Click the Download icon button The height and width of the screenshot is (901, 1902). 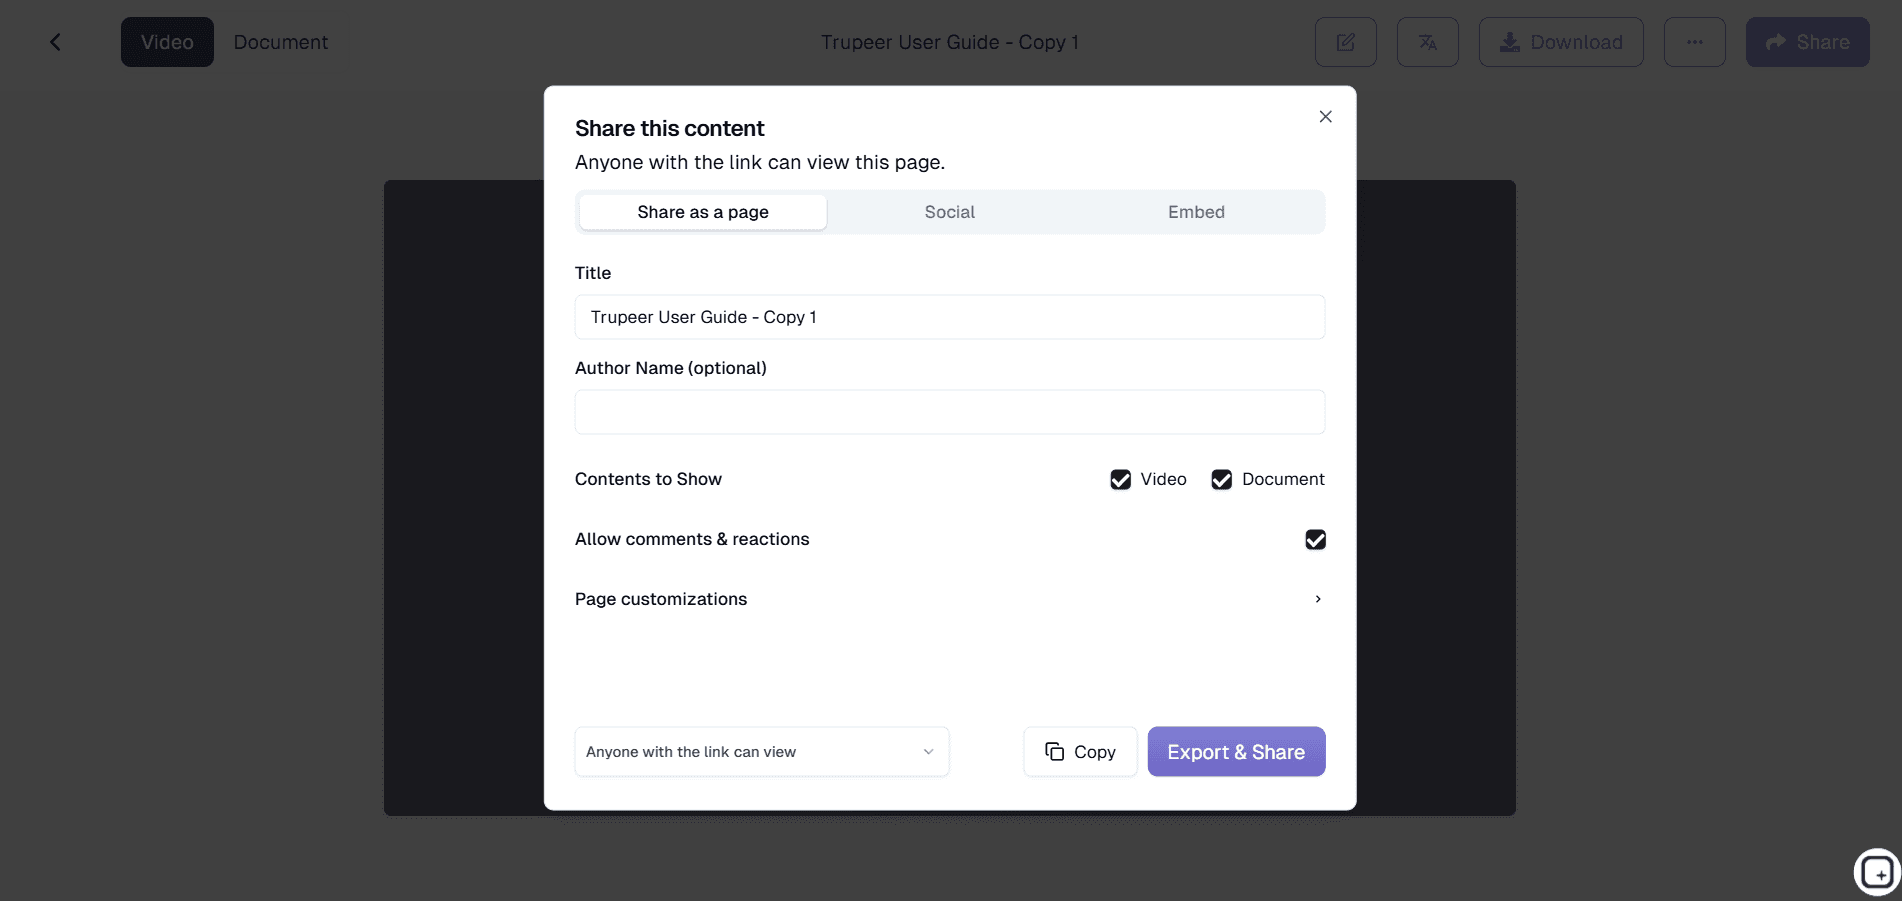[x=1561, y=42]
